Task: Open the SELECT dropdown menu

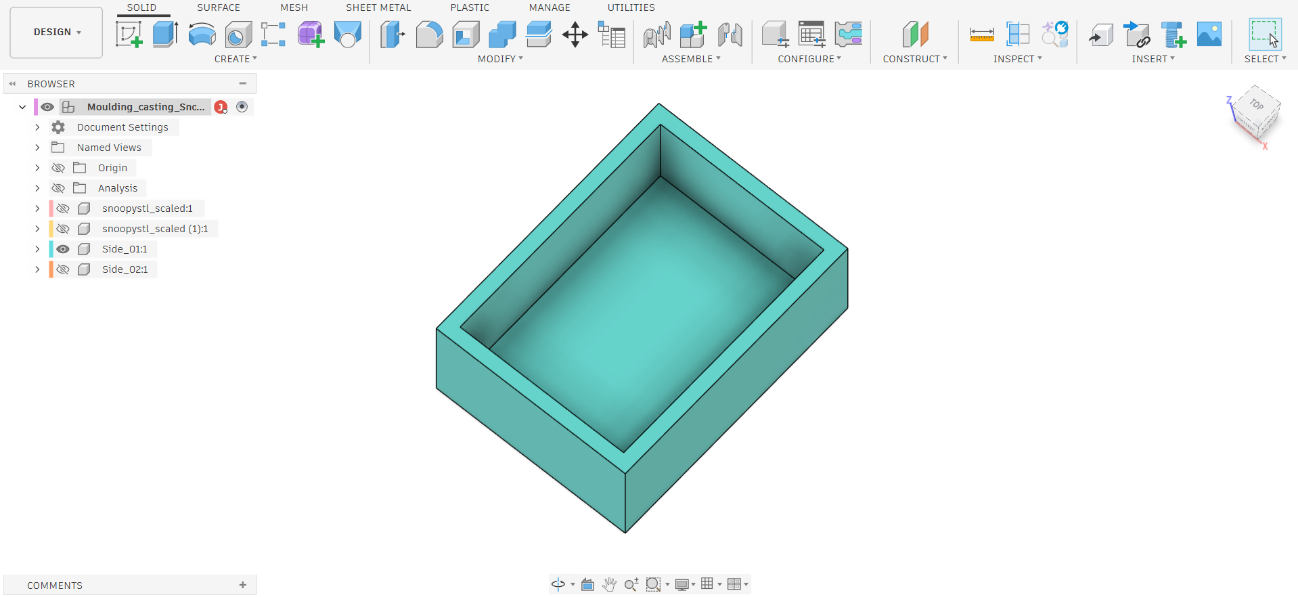Action: [x=1265, y=59]
